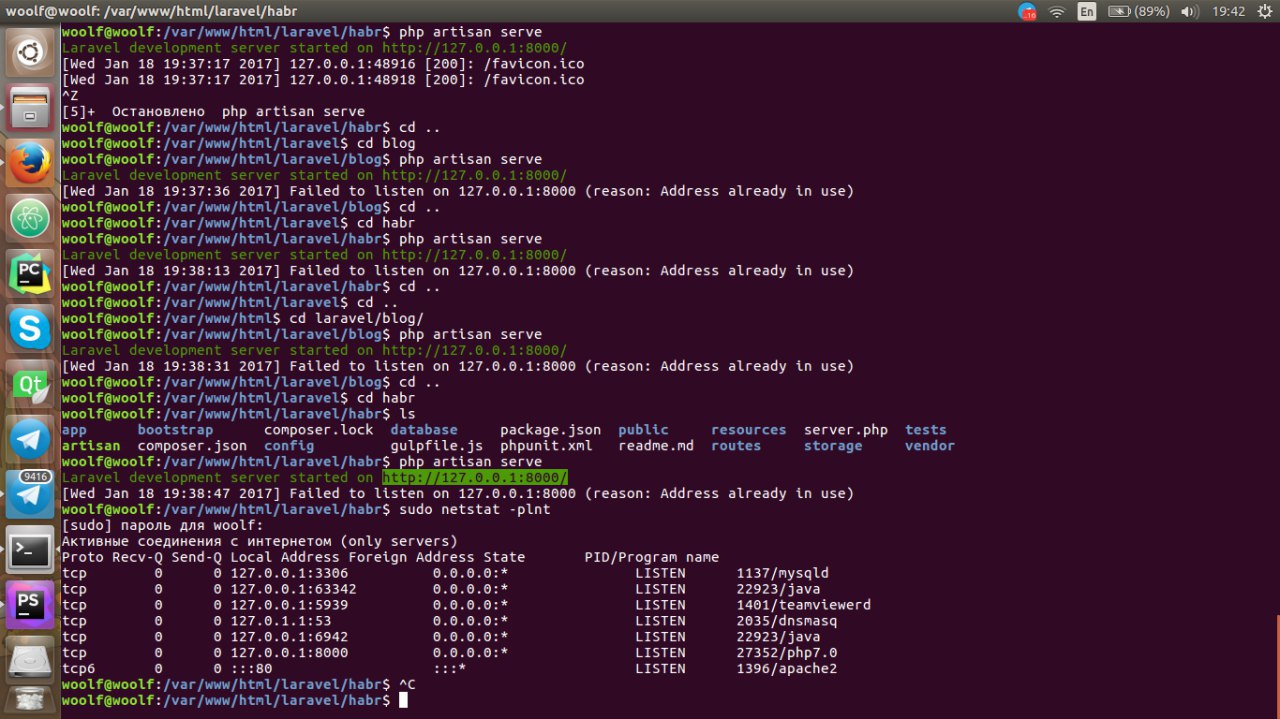
Task: Launch Qt Creator from the dock
Action: click(30, 382)
